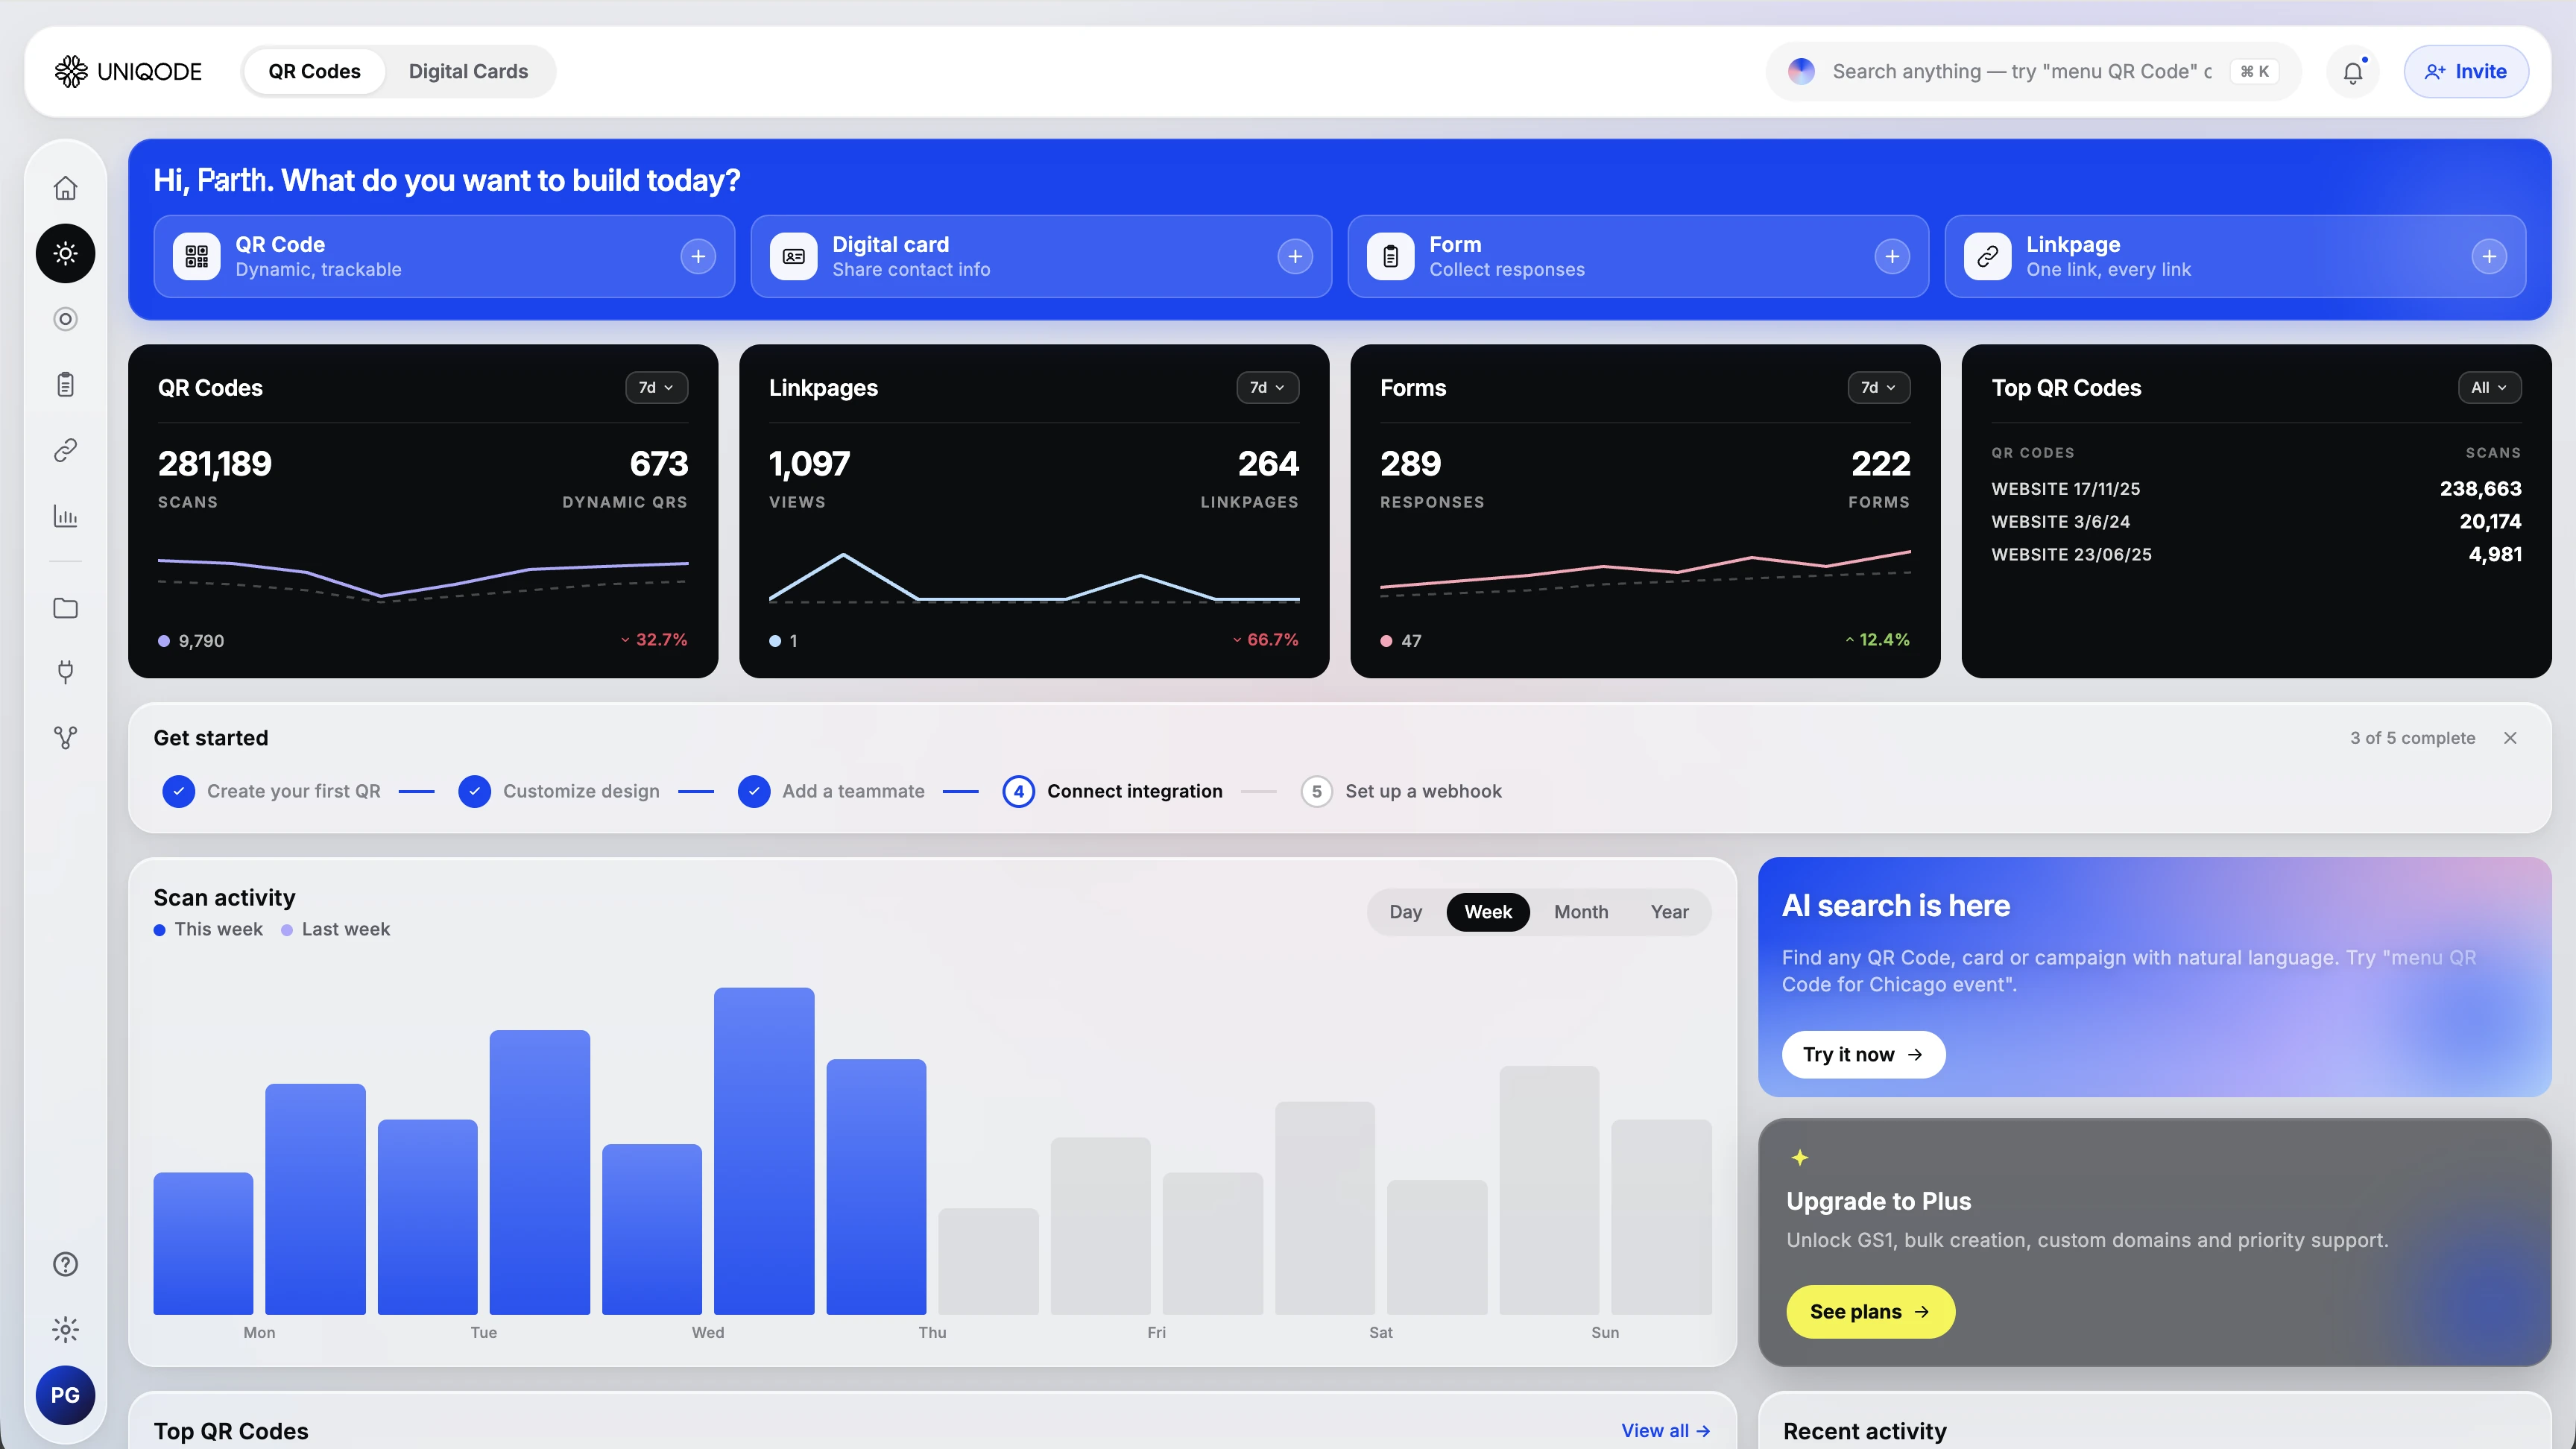This screenshot has height=1449, width=2576.
Task: Switch Scan activity to Day
Action: click(1405, 912)
